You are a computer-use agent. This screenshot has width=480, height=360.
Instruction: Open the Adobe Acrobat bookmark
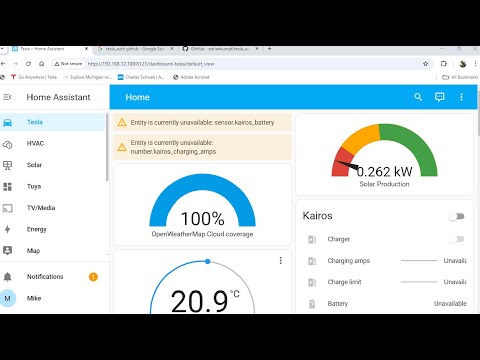(x=191, y=77)
